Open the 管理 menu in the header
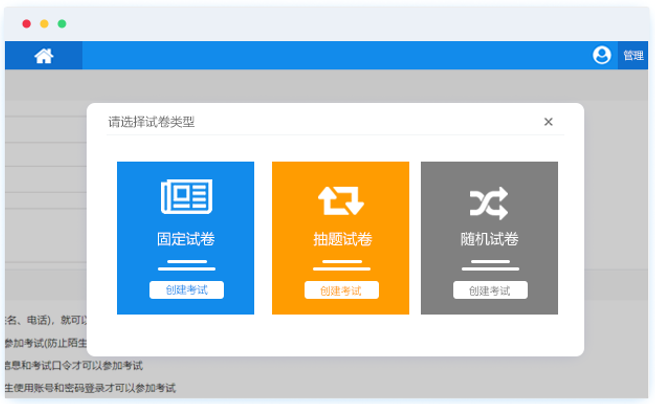The height and width of the screenshot is (404, 655). click(633, 56)
